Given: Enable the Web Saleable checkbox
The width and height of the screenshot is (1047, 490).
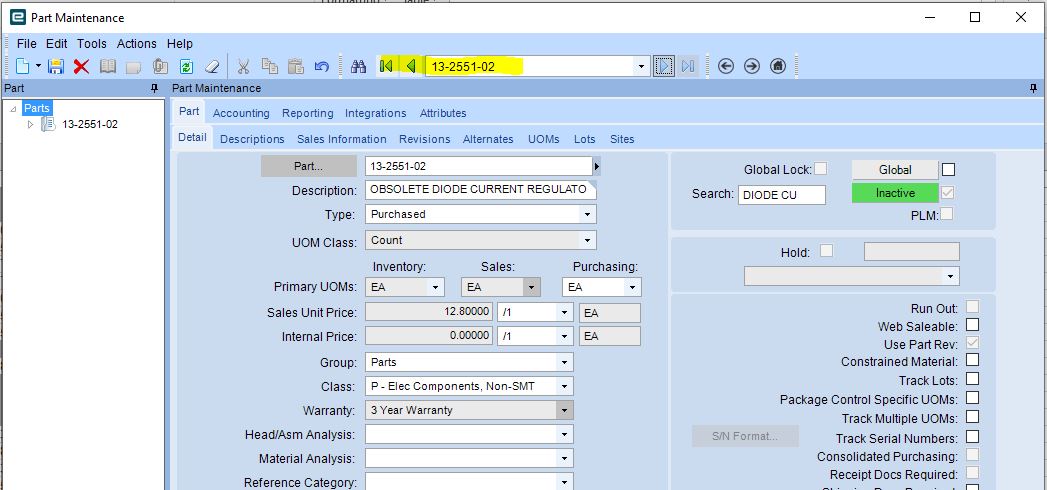Looking at the screenshot, I should tap(972, 325).
